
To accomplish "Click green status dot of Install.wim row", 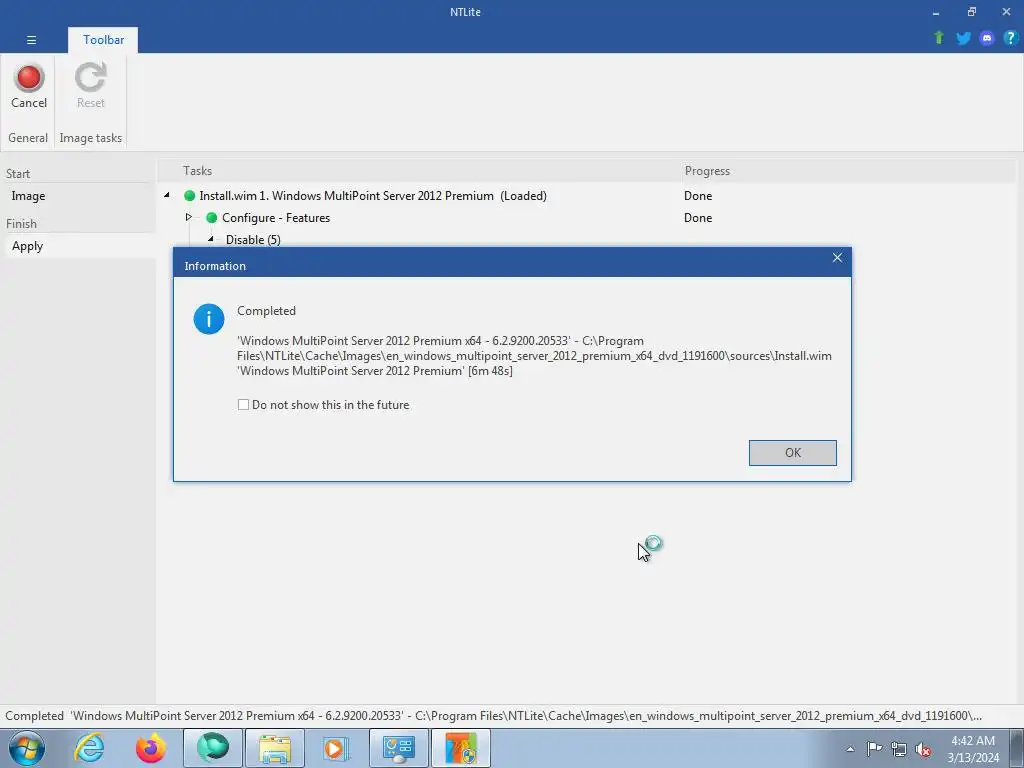I will tap(189, 196).
